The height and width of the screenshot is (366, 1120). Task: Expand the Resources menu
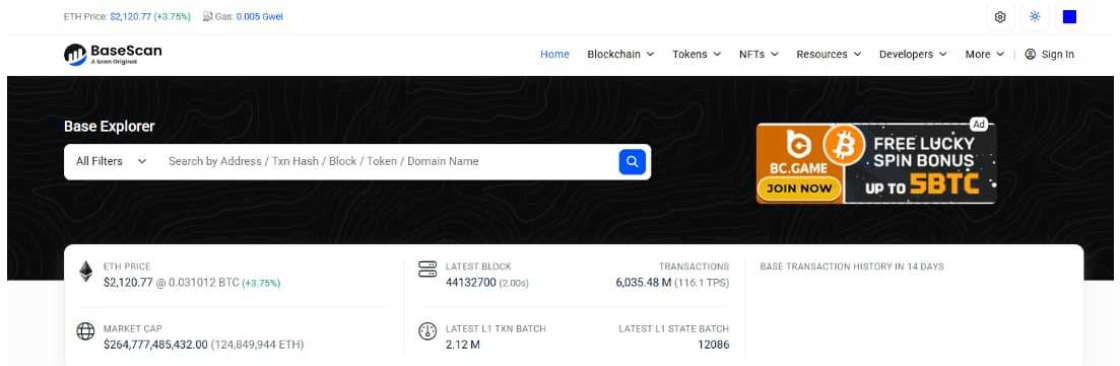coord(829,54)
